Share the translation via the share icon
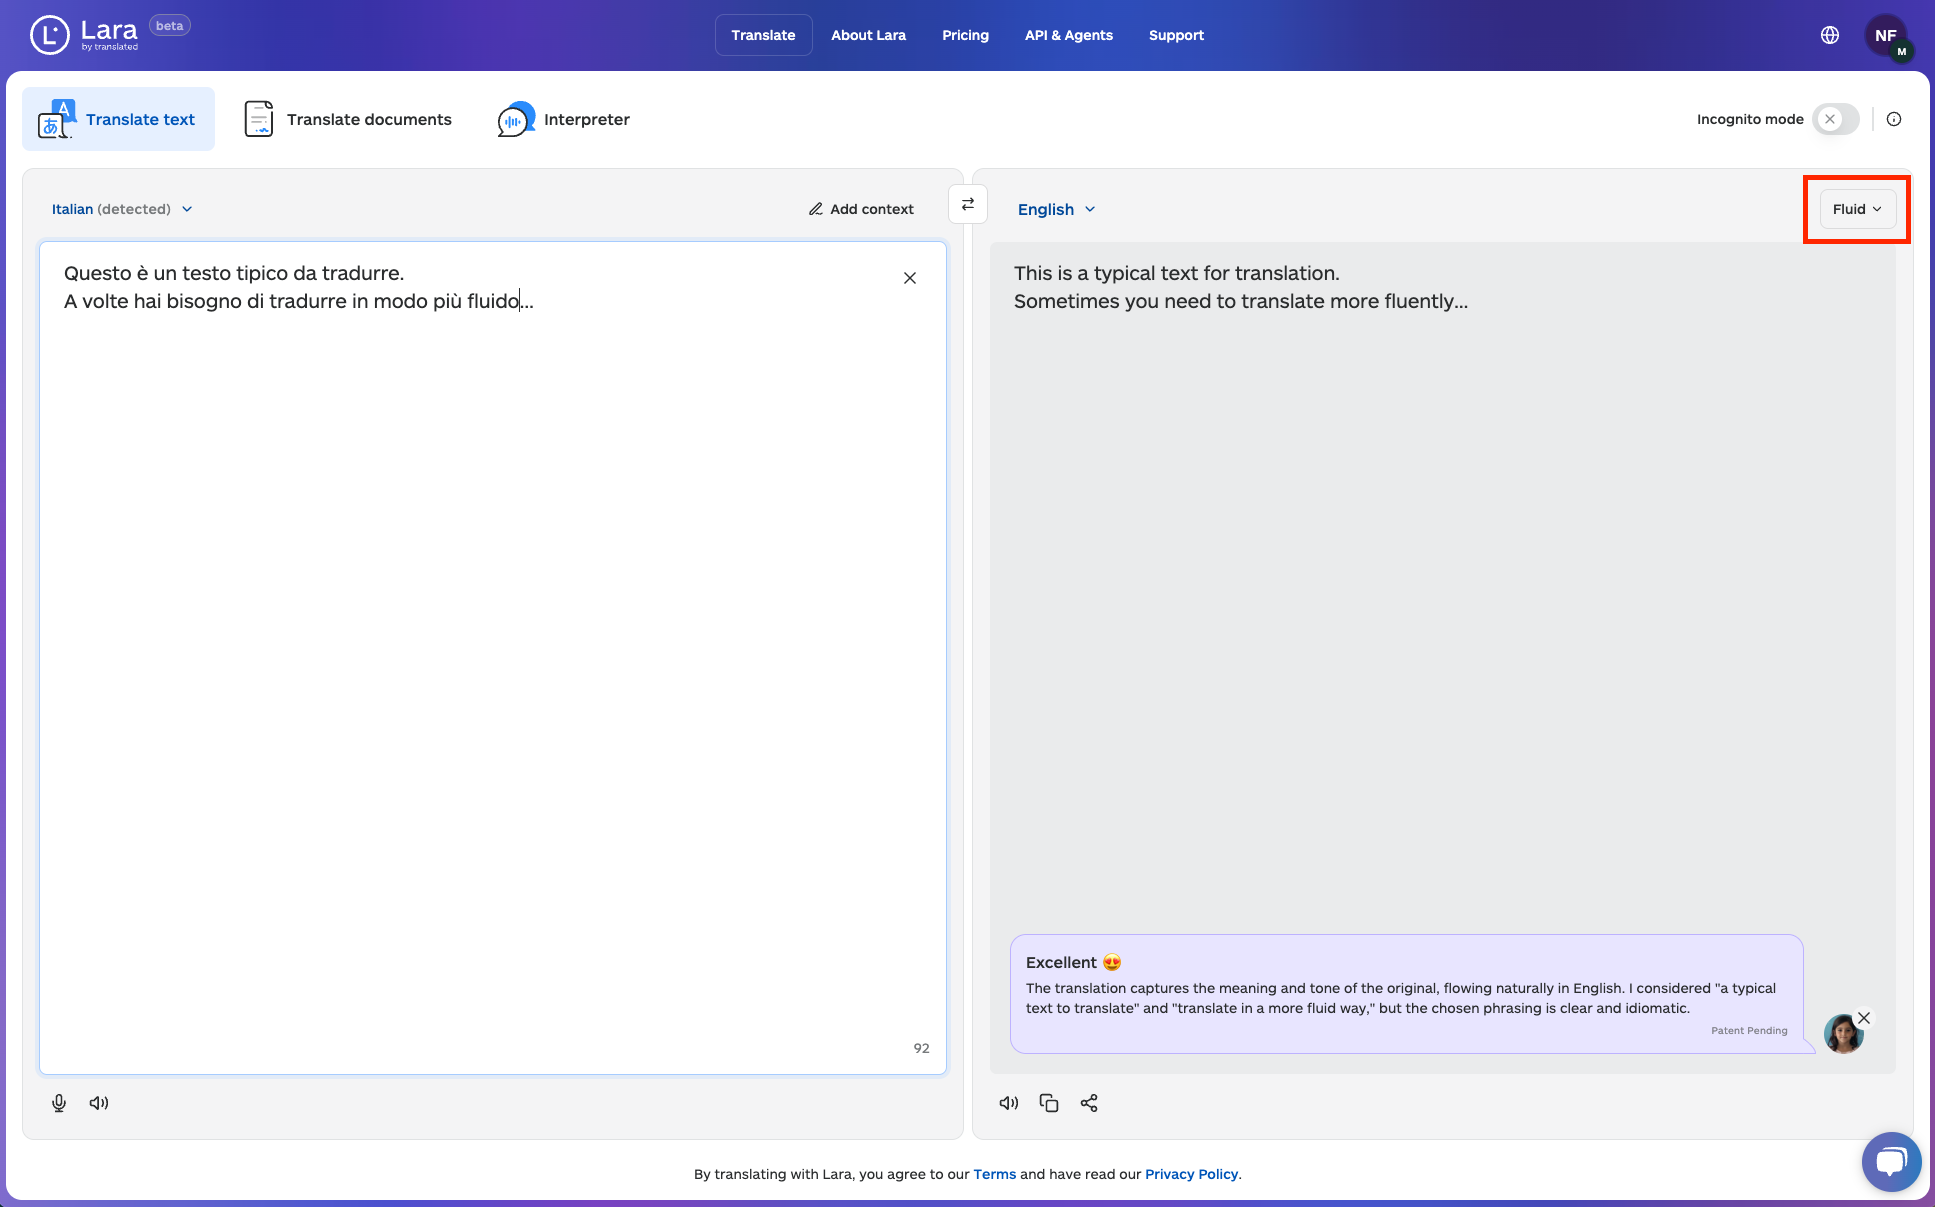 (1089, 1103)
